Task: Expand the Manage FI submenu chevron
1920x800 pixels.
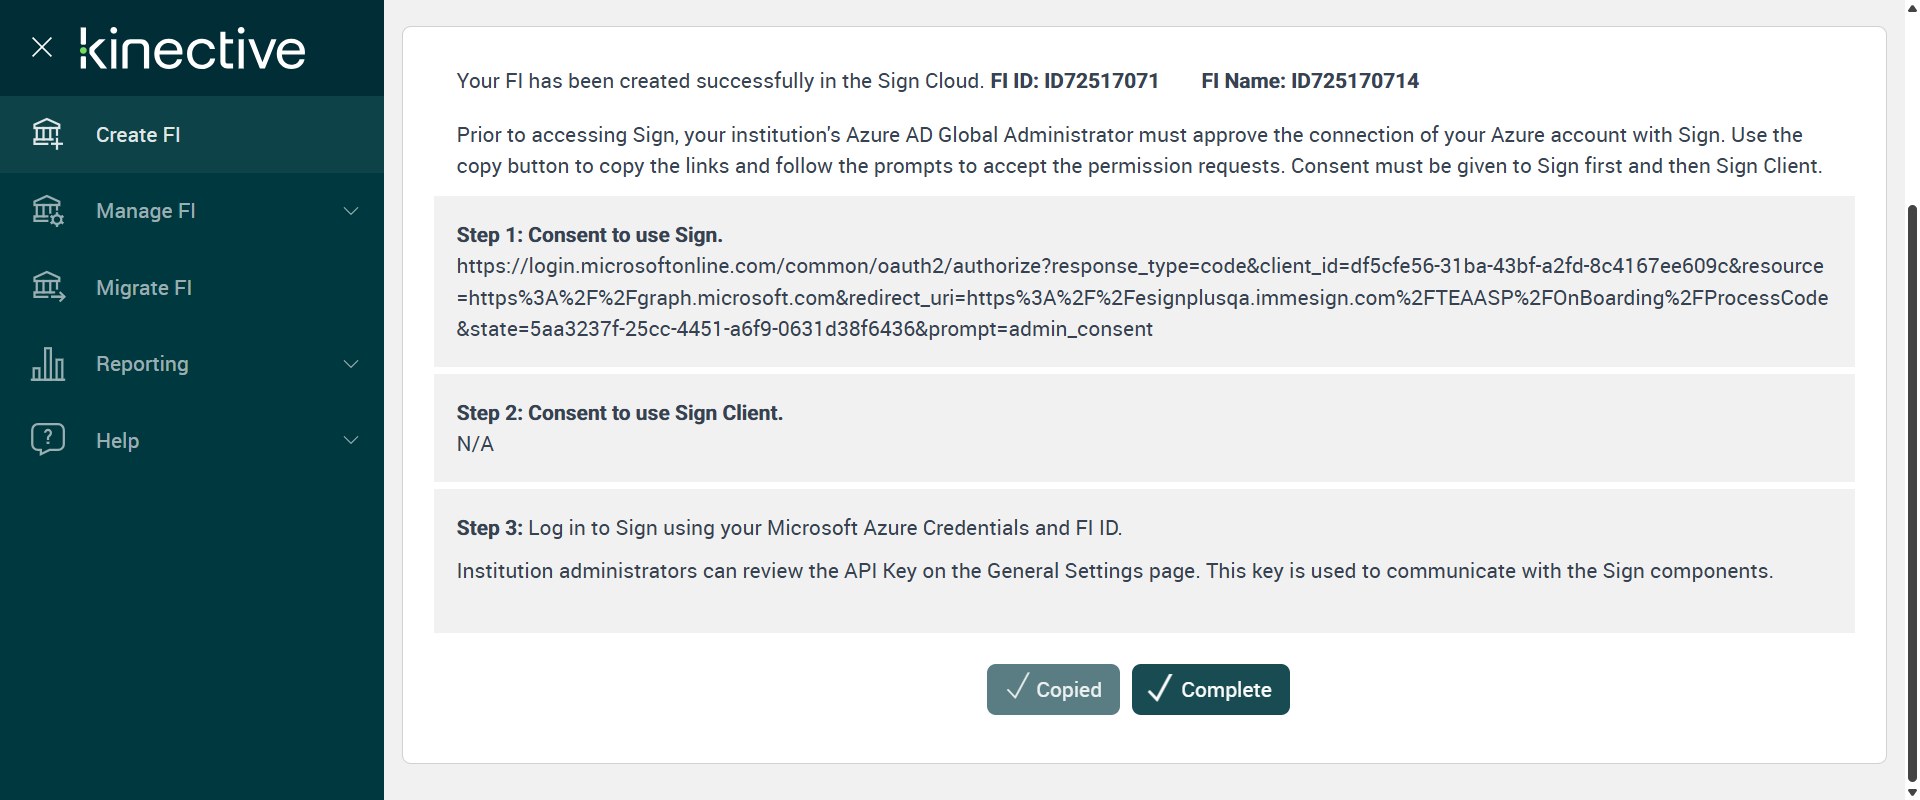Action: tap(351, 211)
